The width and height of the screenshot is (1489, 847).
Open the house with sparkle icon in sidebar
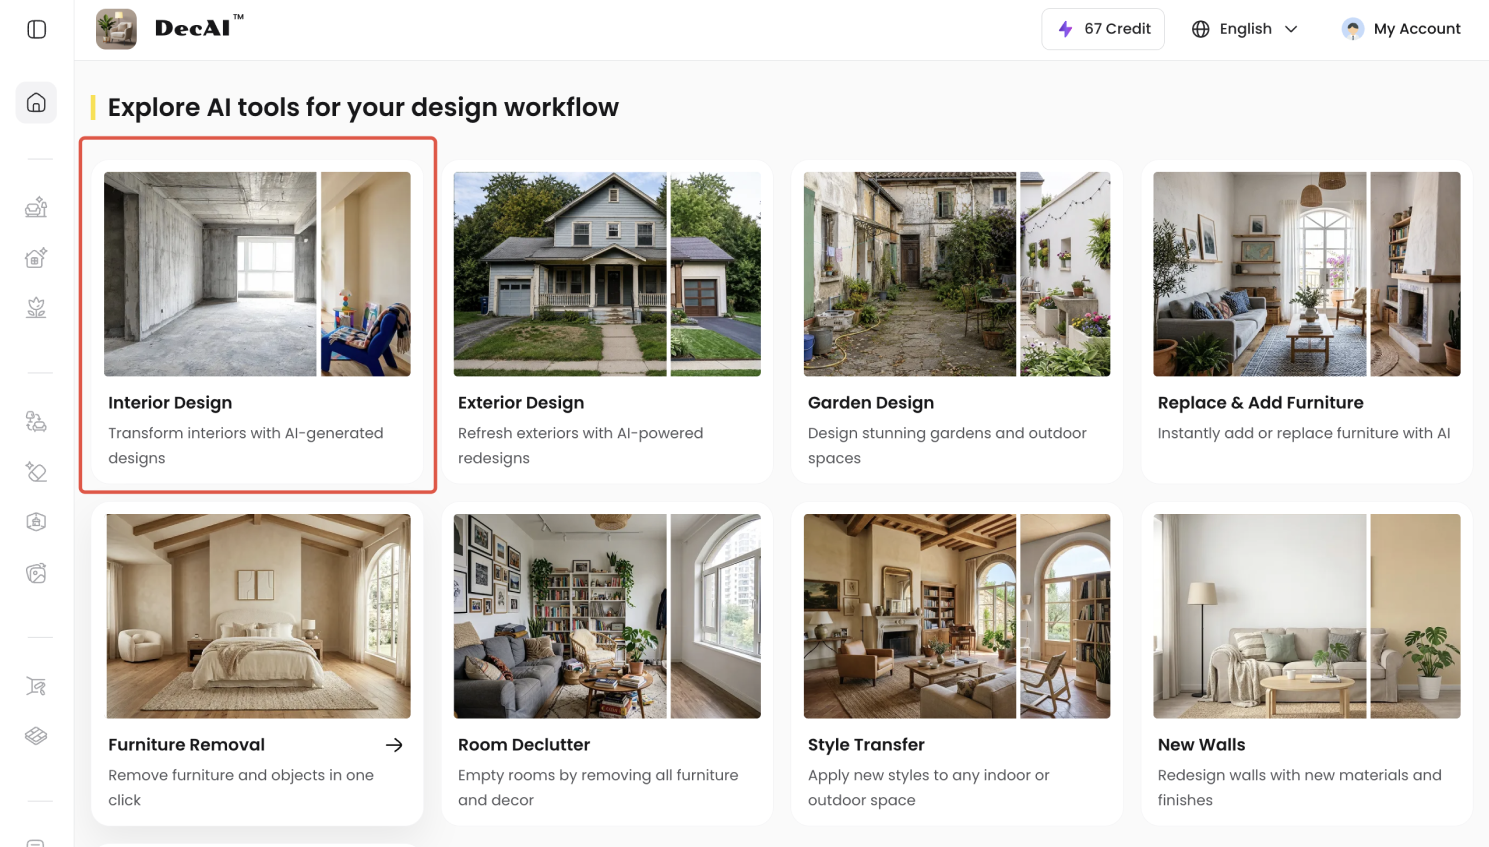(x=36, y=258)
